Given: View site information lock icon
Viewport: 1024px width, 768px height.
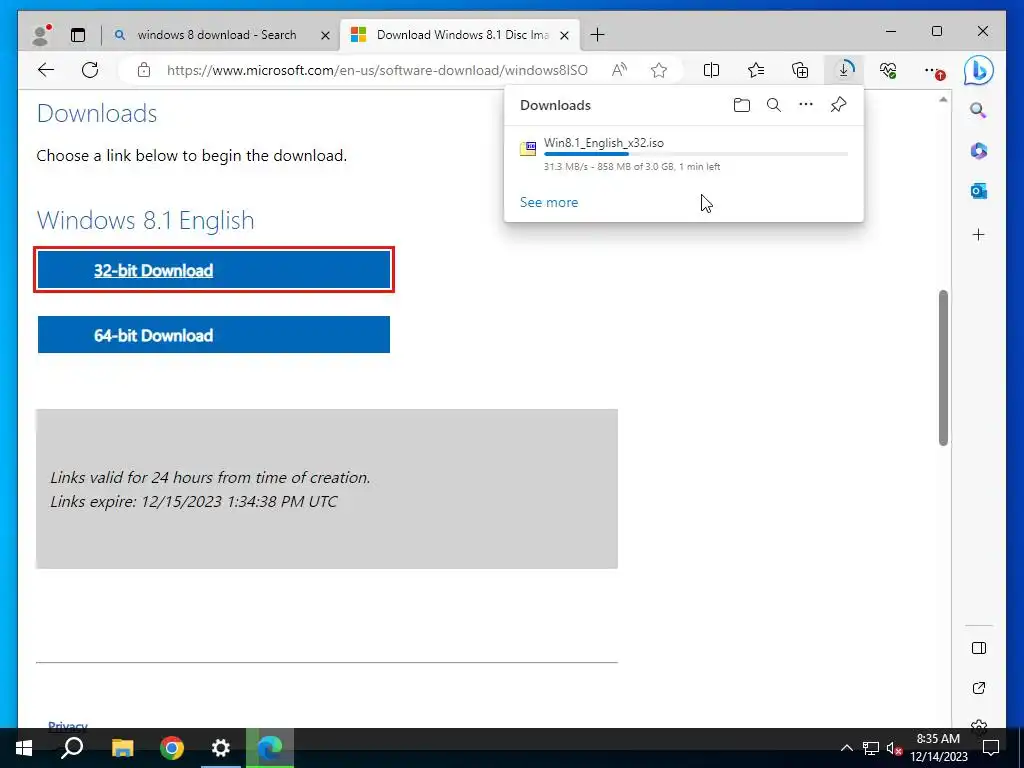Looking at the screenshot, I should click(x=144, y=70).
